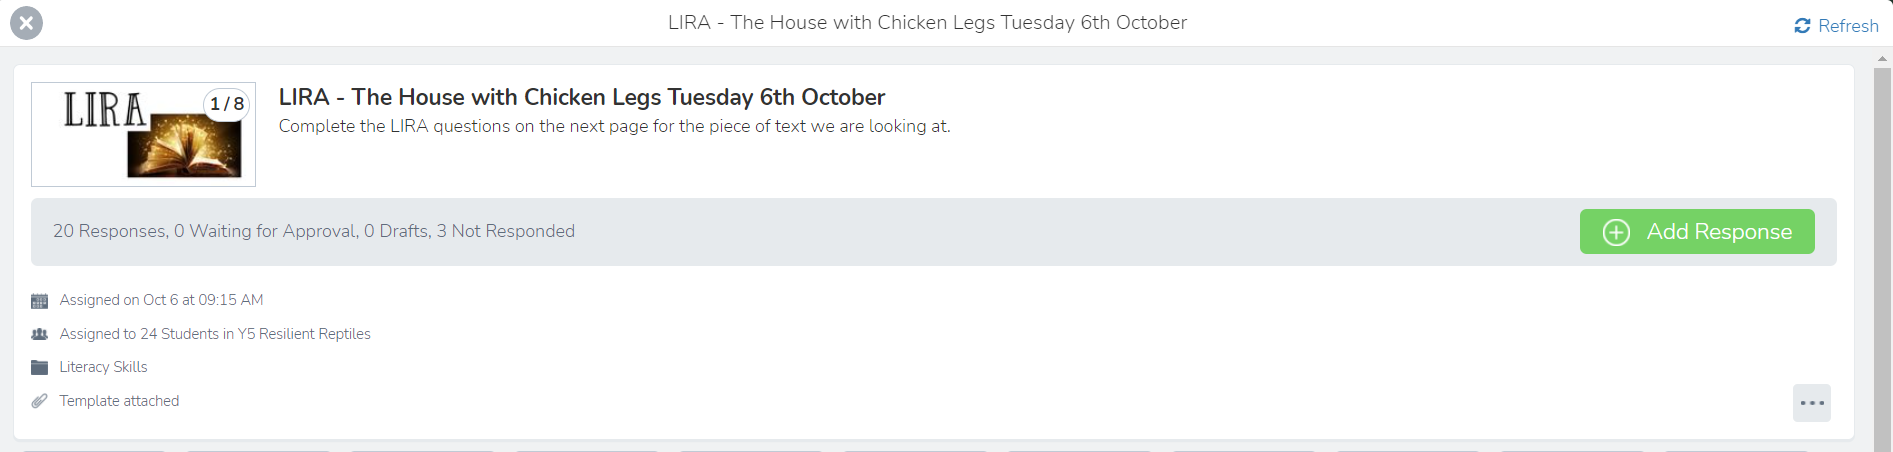
Task: Click the plus circle icon in Add Response
Action: (x=1616, y=232)
